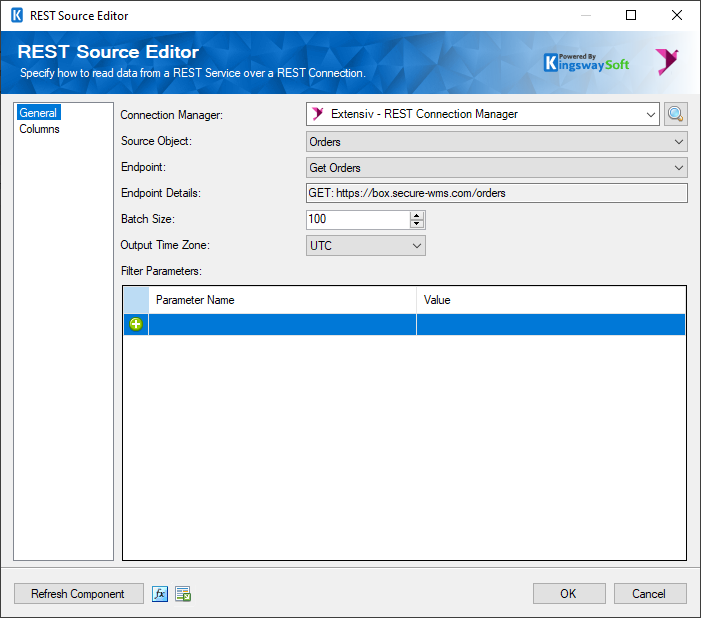Switch to the Columns page

(x=39, y=129)
